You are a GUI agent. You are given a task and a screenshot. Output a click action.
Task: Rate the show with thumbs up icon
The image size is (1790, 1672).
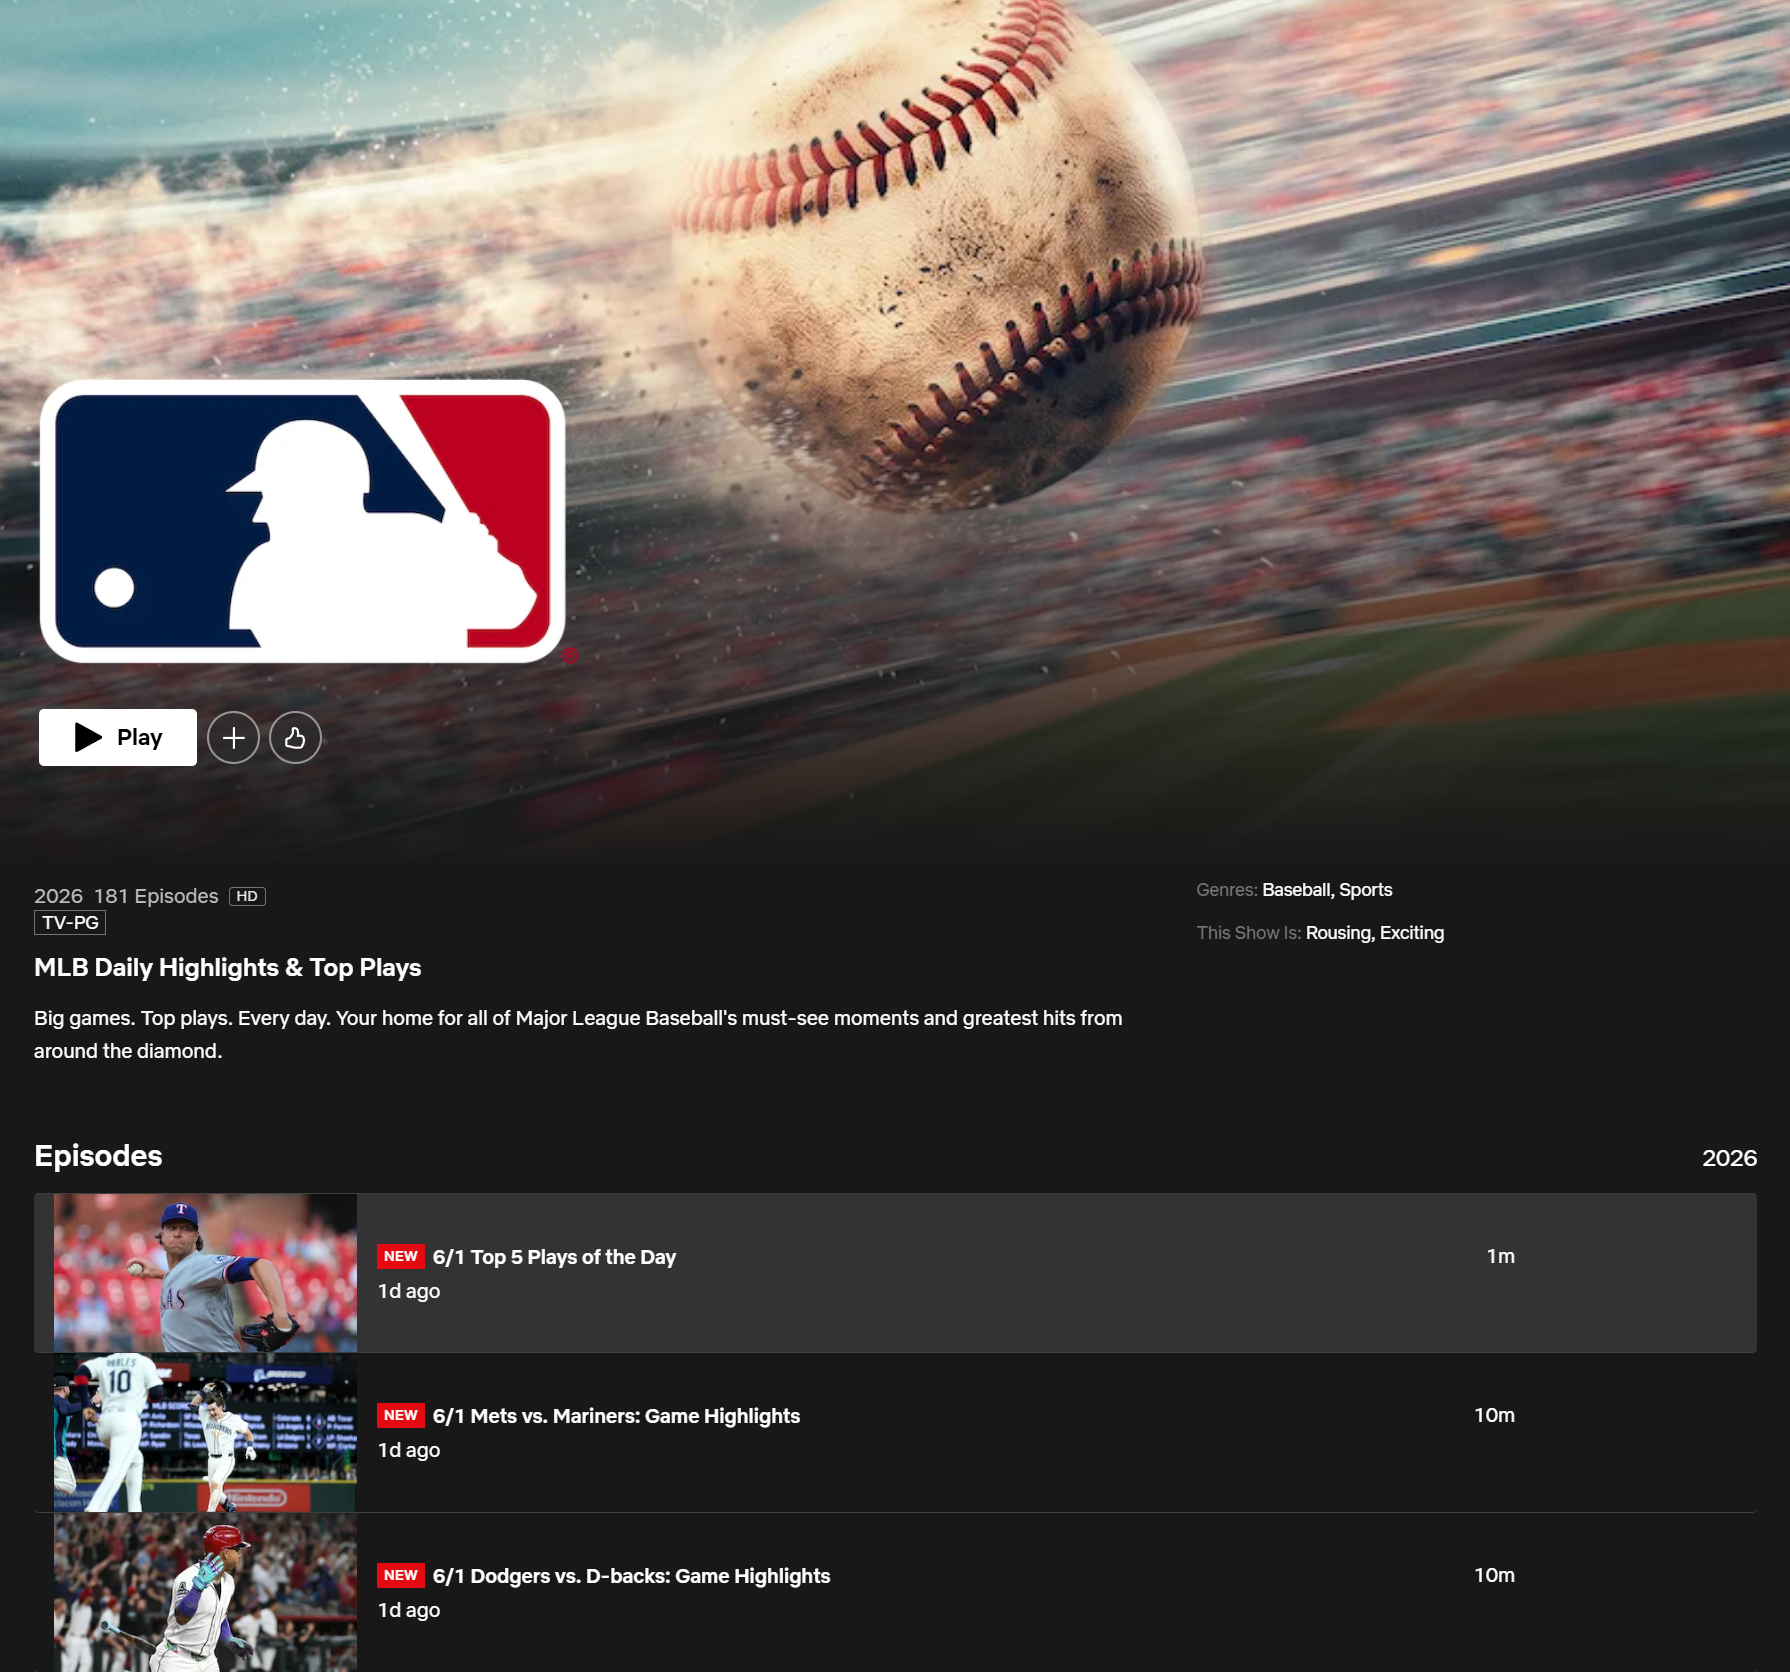(295, 738)
